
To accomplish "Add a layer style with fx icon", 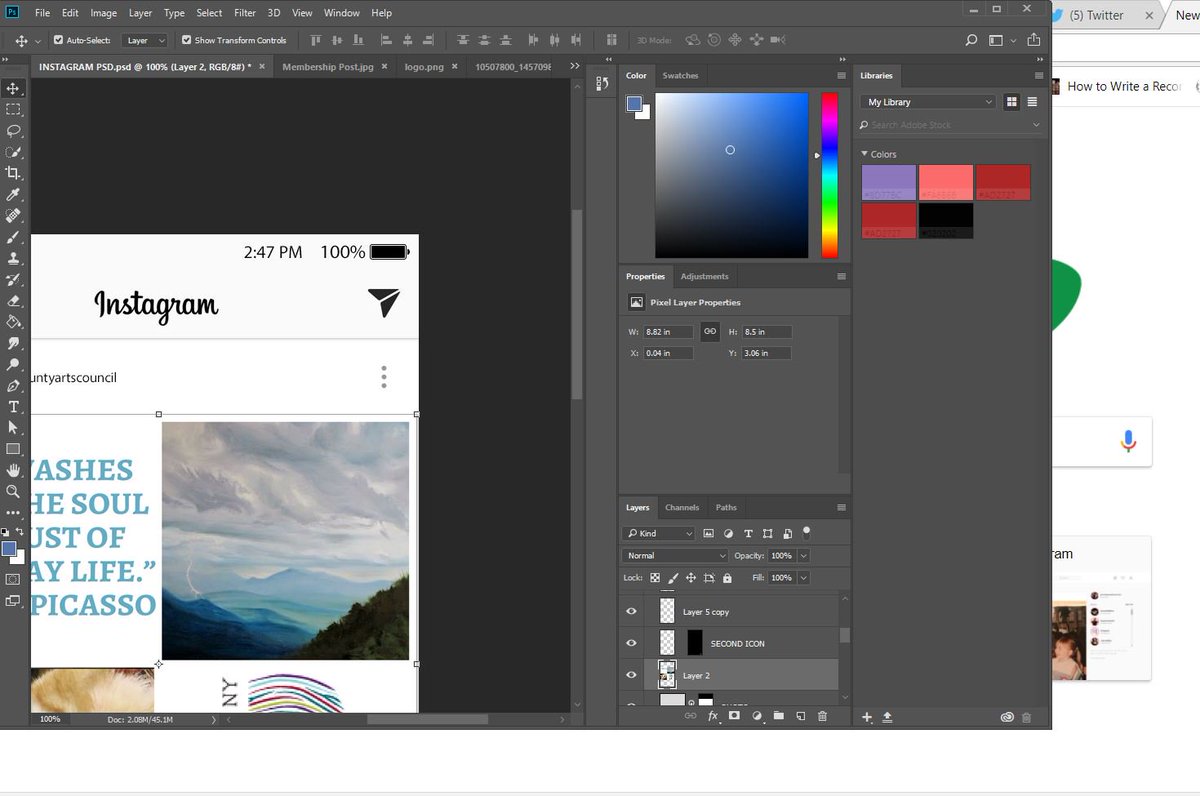I will tap(713, 716).
